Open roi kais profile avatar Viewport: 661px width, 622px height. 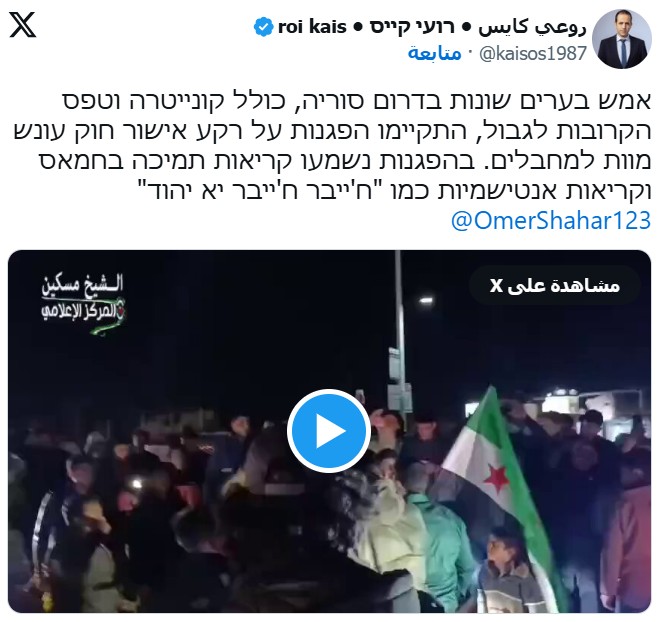pyautogui.click(x=622, y=39)
